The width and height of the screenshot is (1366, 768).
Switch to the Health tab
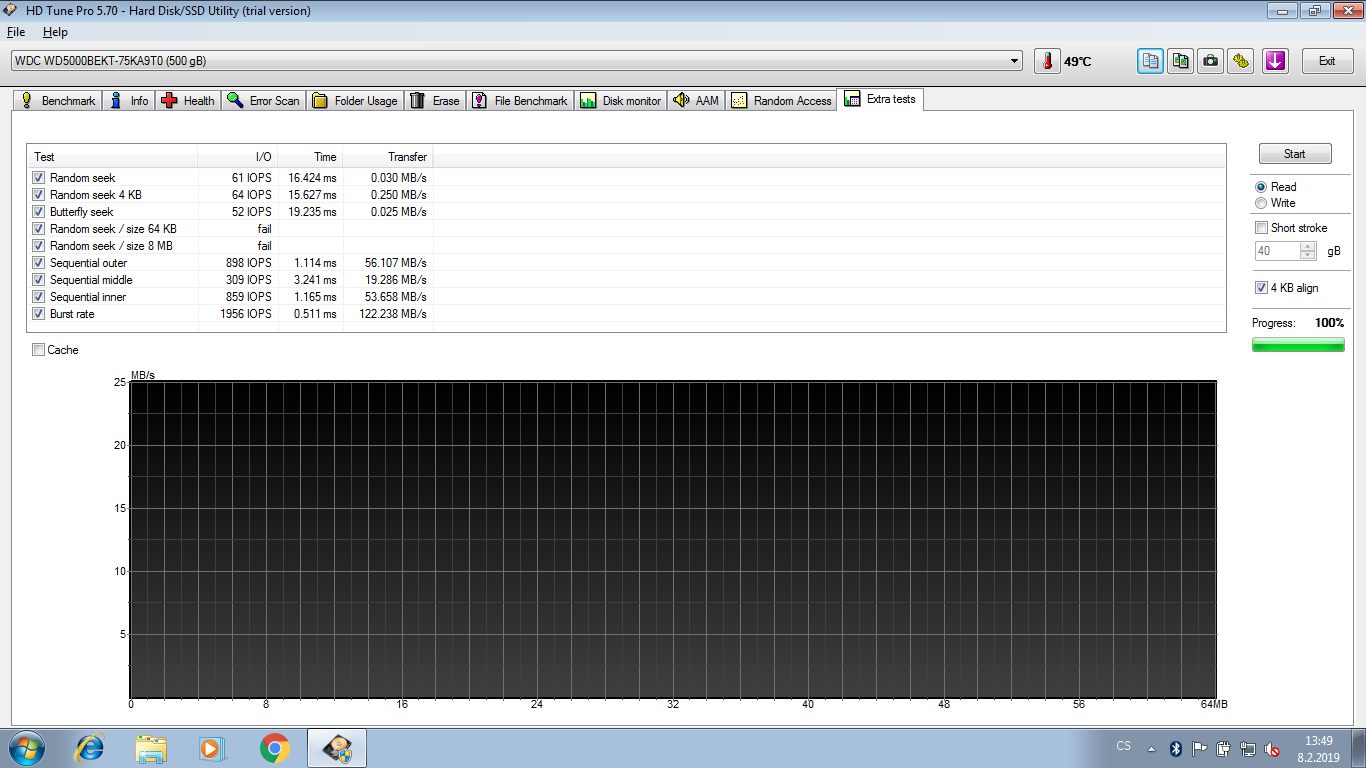188,101
